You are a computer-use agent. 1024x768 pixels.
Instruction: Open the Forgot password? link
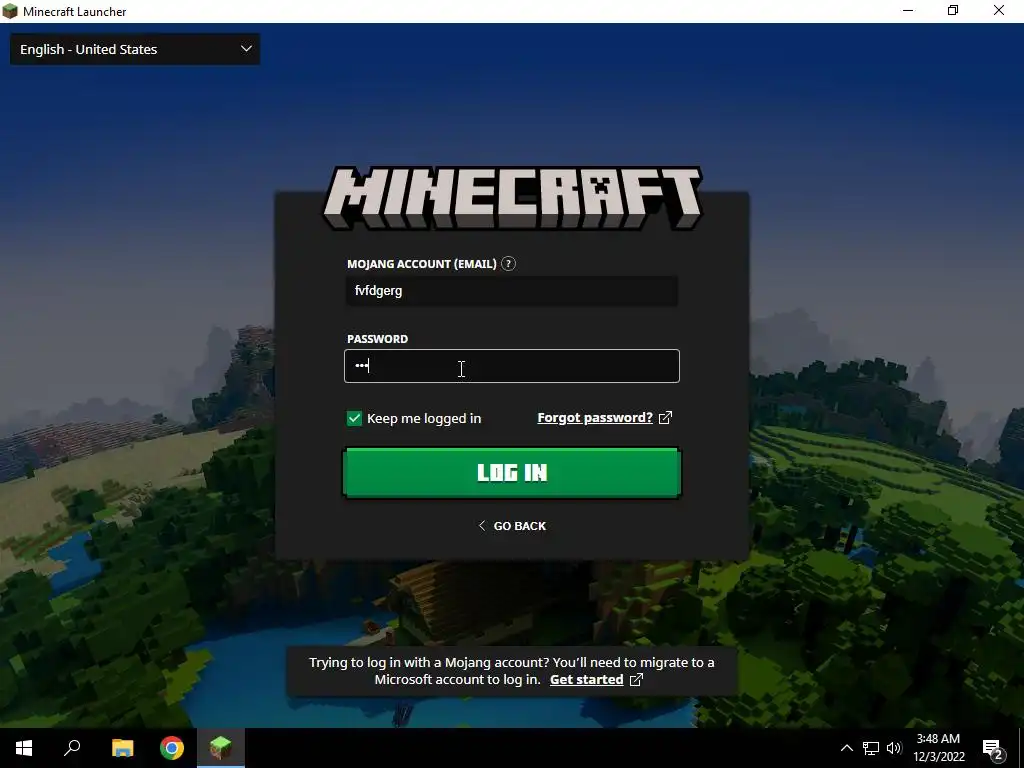pyautogui.click(x=595, y=418)
